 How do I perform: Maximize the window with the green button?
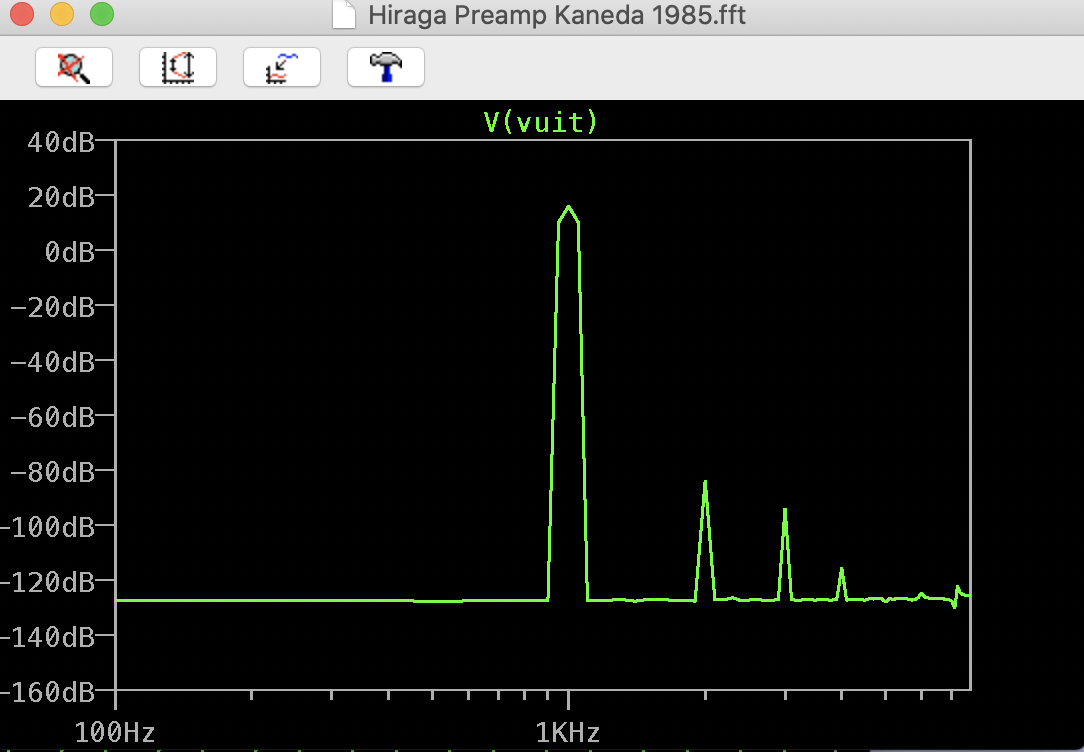point(102,14)
